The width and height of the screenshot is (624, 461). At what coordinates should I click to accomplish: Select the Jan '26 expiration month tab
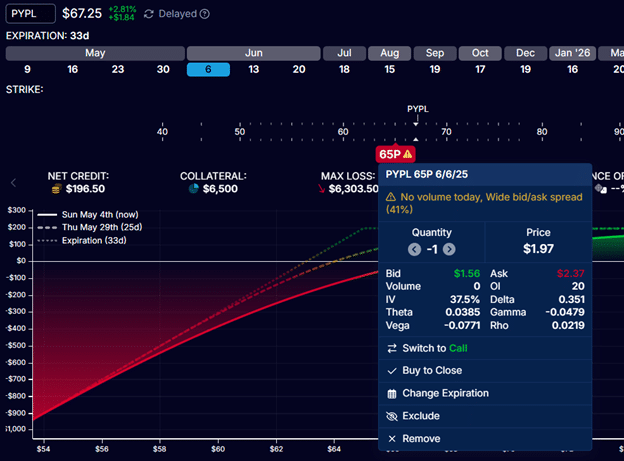click(572, 53)
